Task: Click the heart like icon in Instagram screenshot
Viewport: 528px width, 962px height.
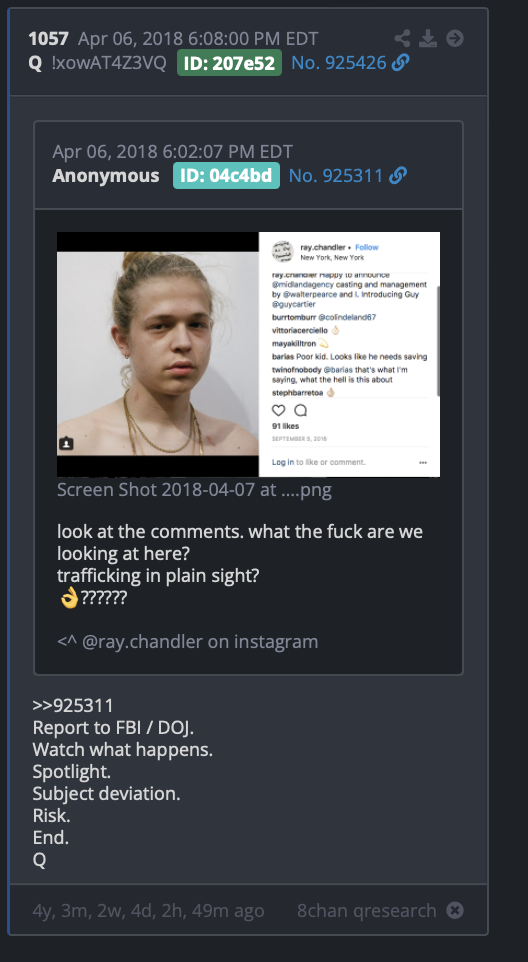Action: coord(278,410)
